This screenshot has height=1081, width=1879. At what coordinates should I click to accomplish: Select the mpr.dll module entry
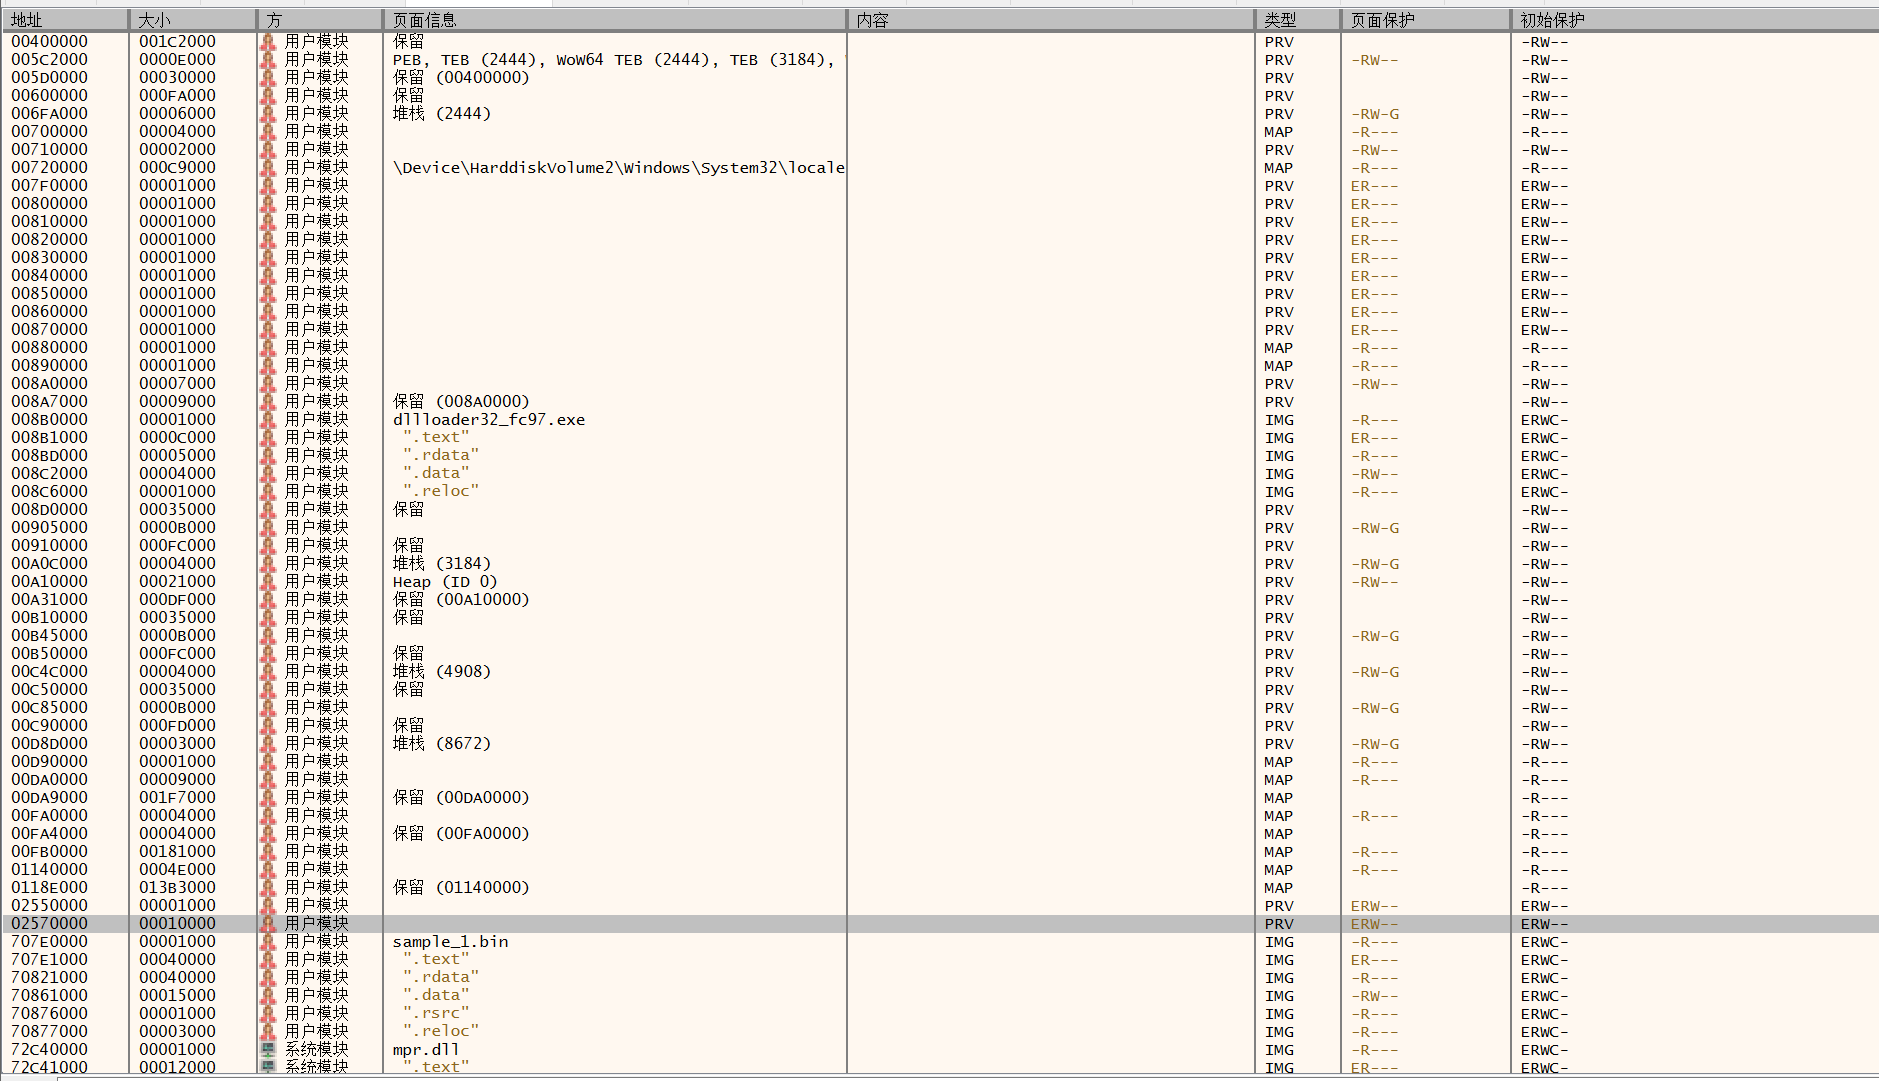pyautogui.click(x=426, y=1050)
